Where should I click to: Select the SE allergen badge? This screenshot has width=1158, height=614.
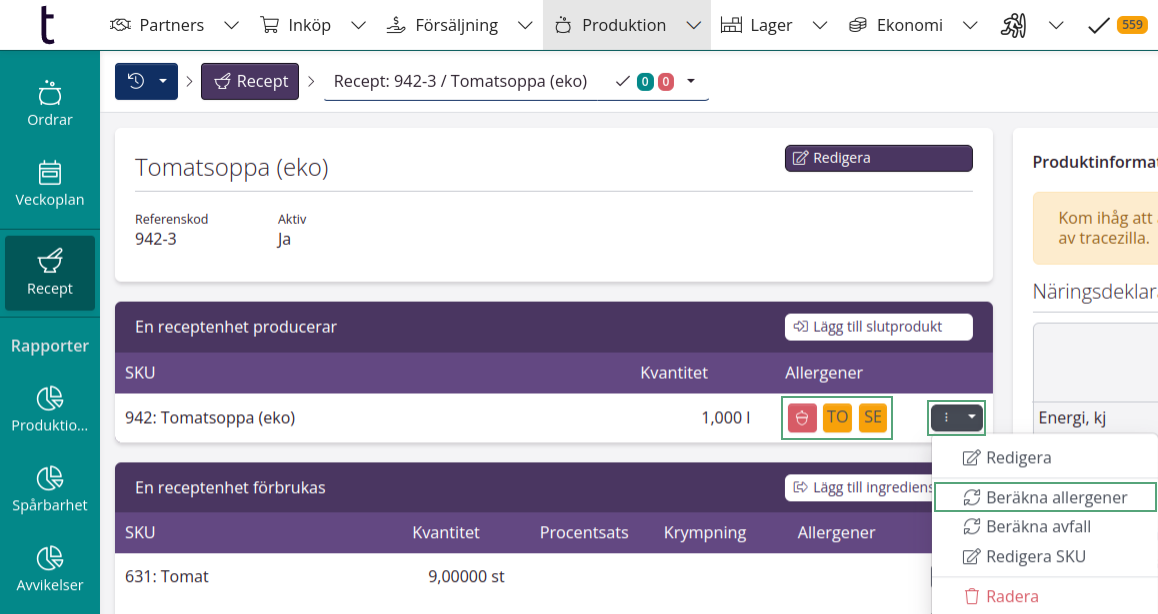[871, 417]
